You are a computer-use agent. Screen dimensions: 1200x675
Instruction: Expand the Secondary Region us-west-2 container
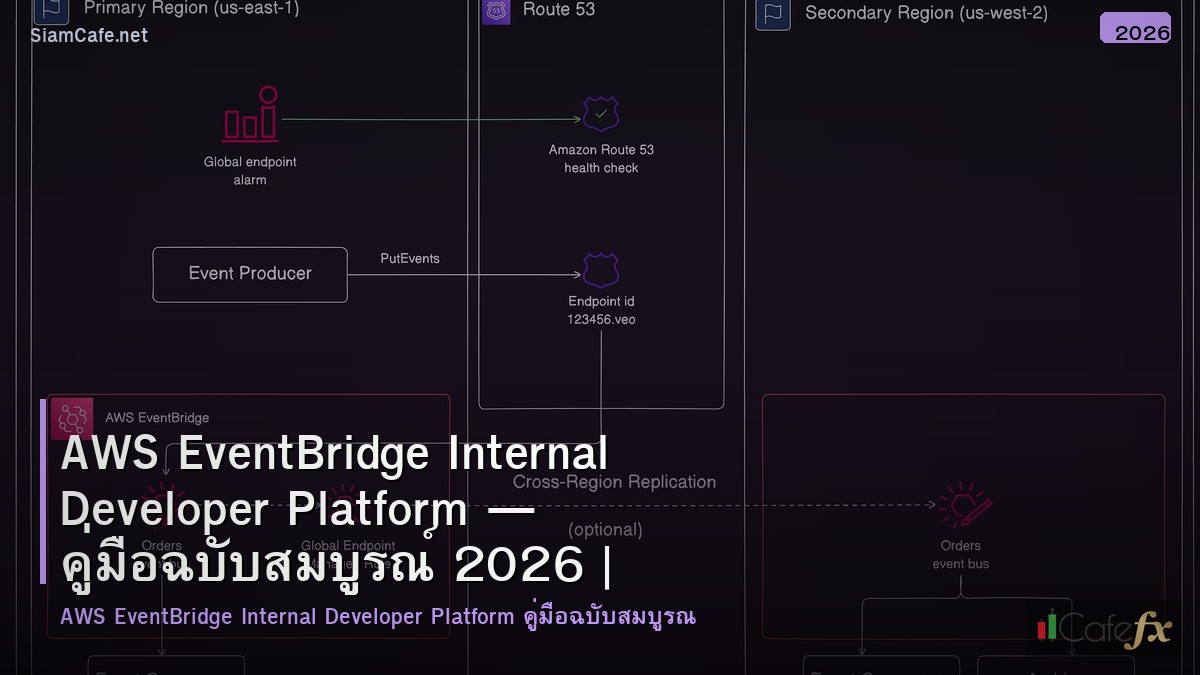click(925, 13)
